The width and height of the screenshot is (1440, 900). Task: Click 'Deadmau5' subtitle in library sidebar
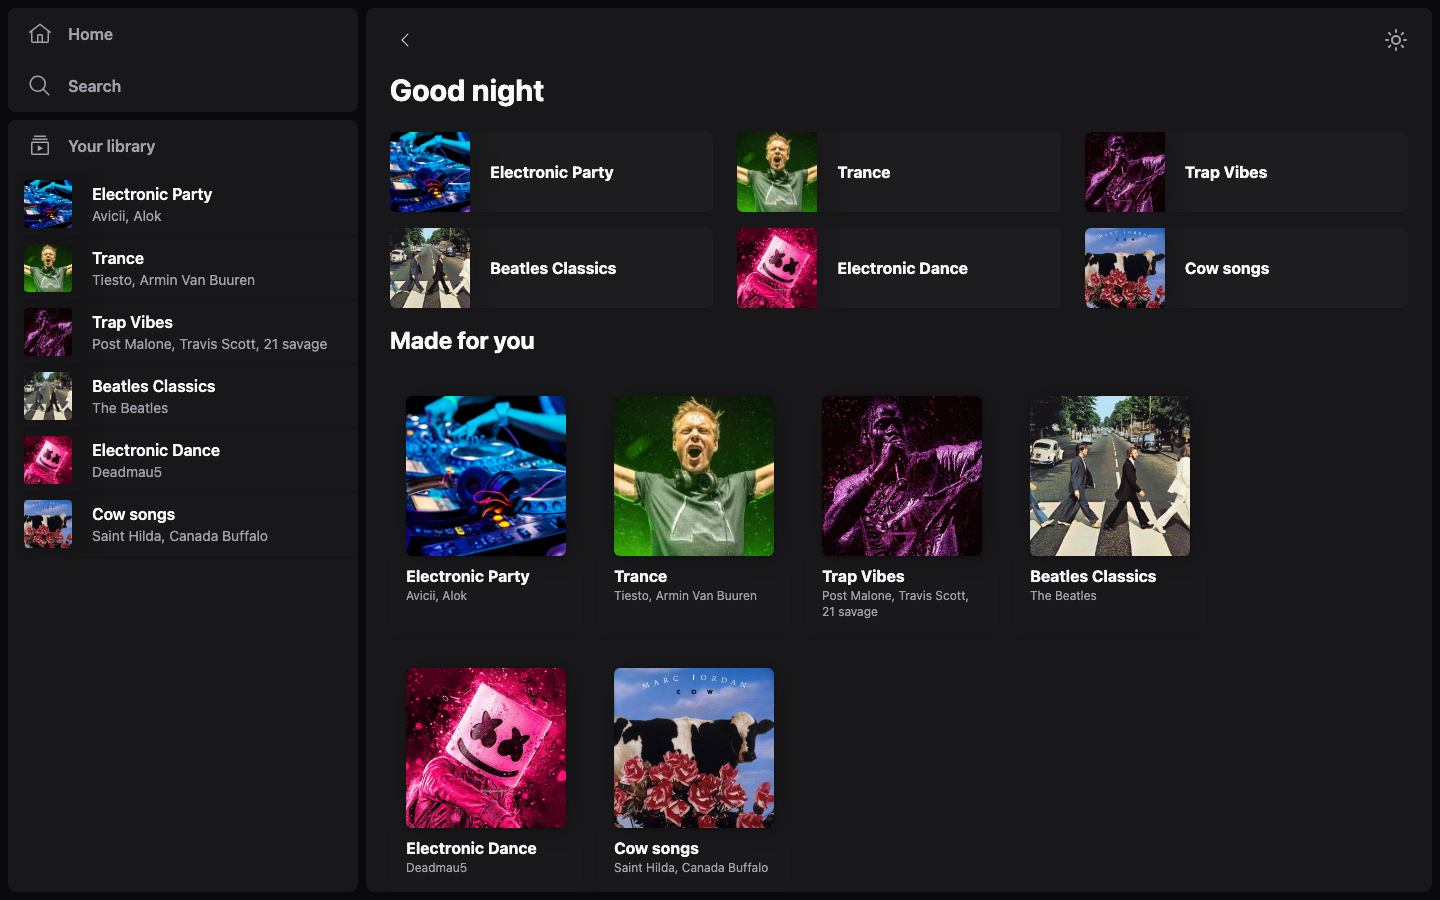pos(127,472)
